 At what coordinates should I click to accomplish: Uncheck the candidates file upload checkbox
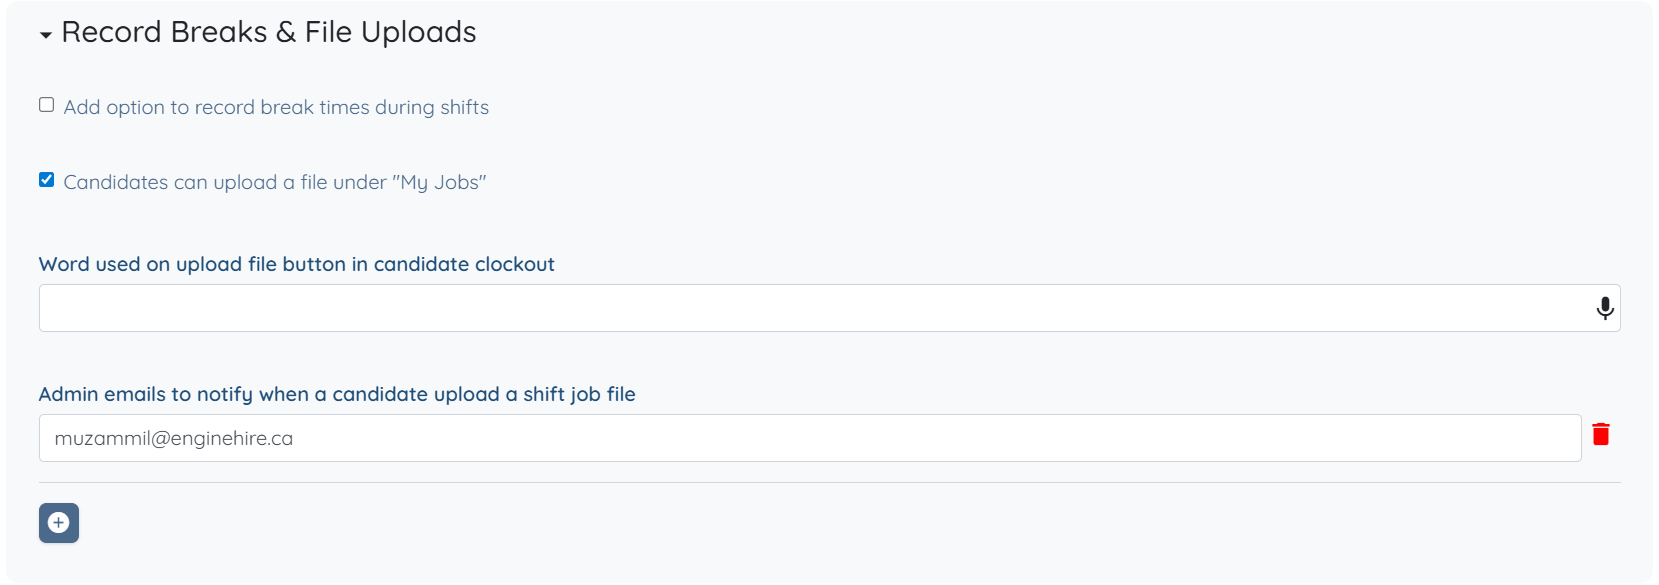click(x=47, y=180)
